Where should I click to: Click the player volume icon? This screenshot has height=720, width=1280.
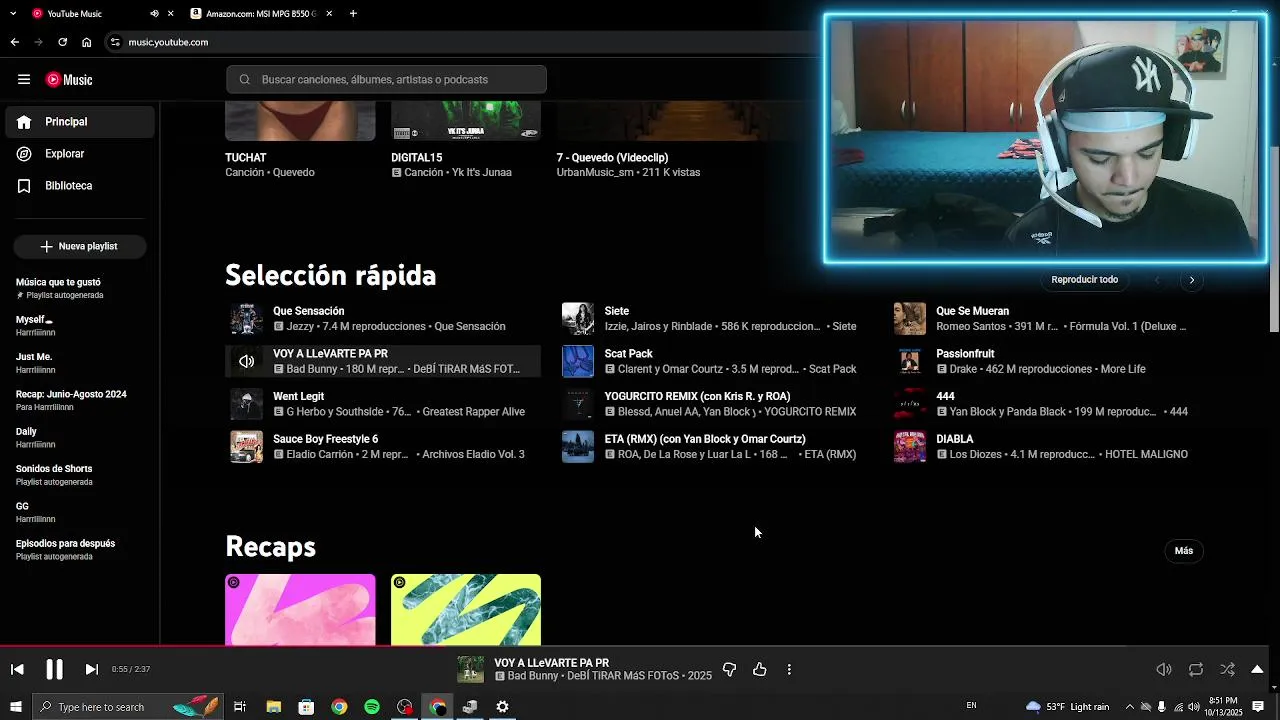click(1164, 669)
